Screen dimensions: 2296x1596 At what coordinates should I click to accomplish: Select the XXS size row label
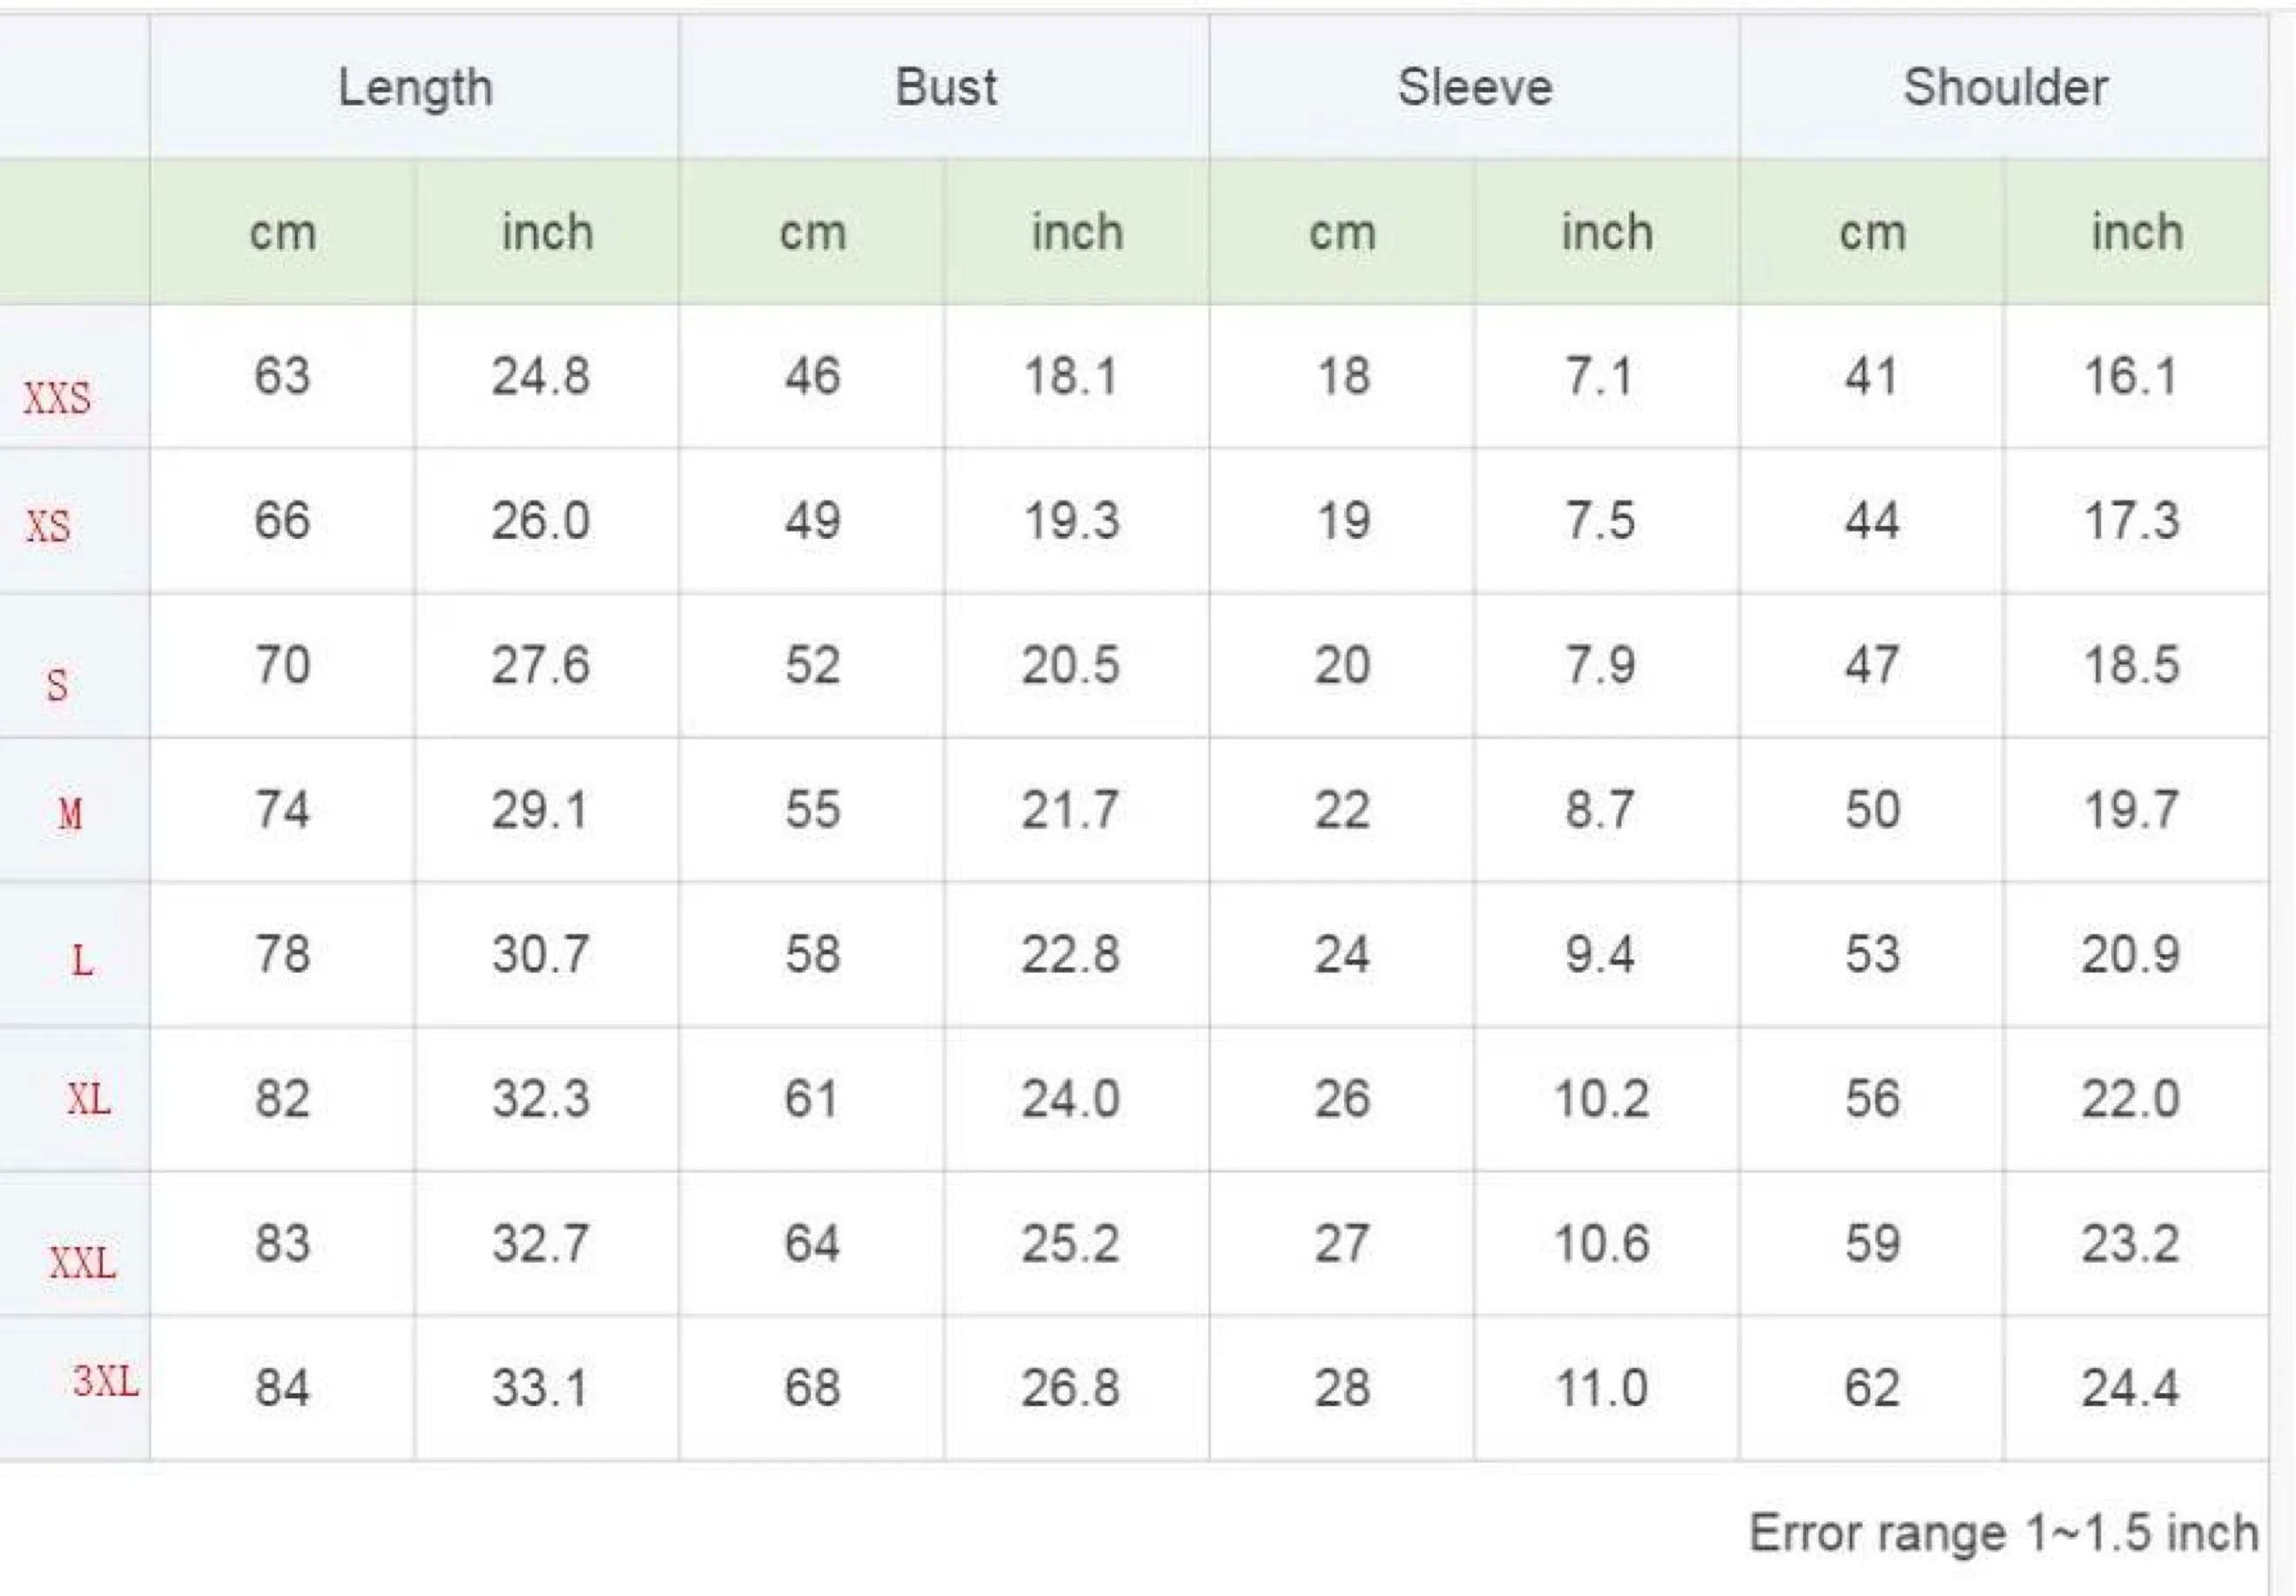57,398
